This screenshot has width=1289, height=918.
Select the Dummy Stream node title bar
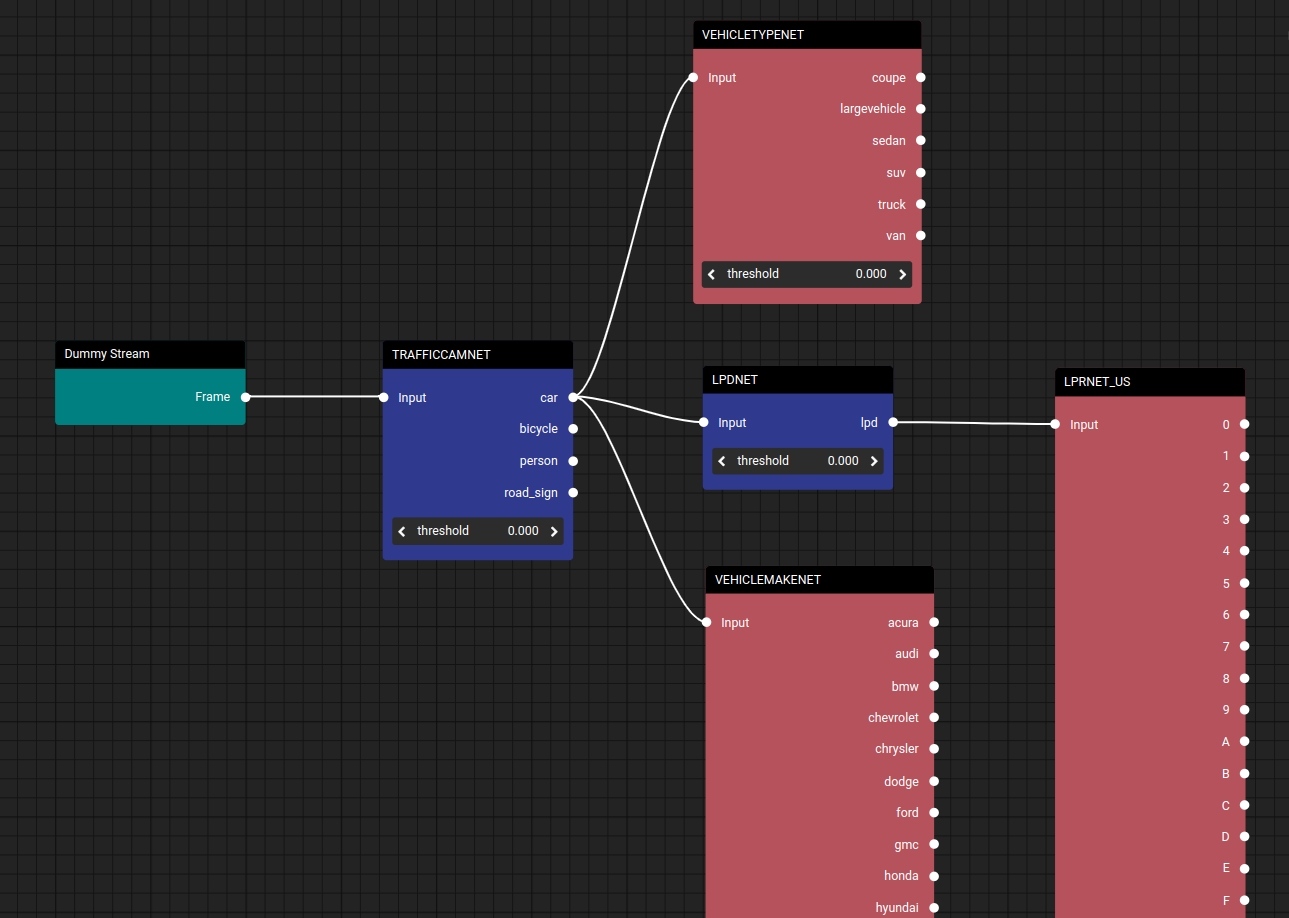[150, 354]
